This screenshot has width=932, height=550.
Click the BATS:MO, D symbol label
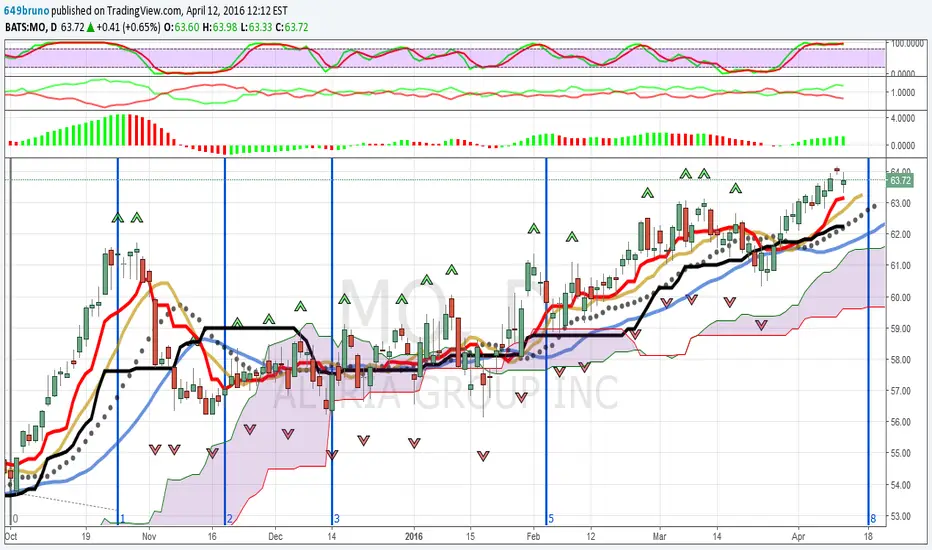[x=31, y=27]
